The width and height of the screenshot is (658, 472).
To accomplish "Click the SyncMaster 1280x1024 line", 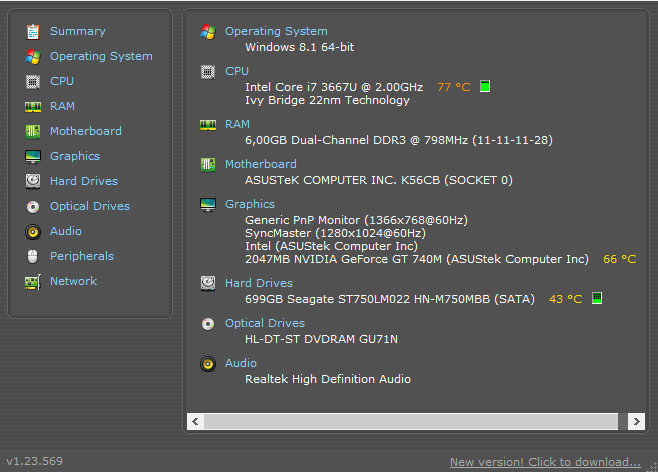I will [335, 233].
